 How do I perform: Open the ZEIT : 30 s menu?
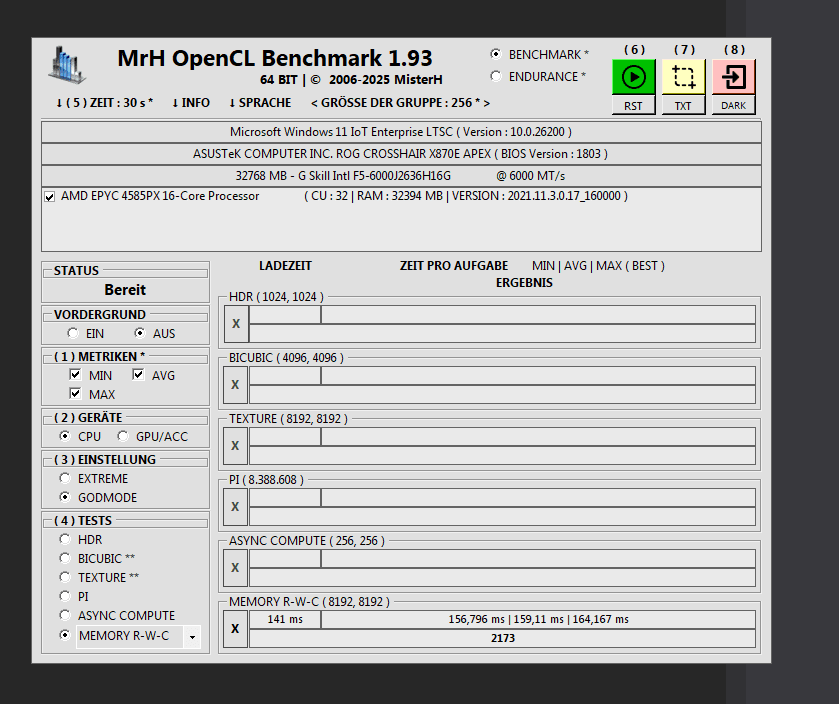coord(104,103)
